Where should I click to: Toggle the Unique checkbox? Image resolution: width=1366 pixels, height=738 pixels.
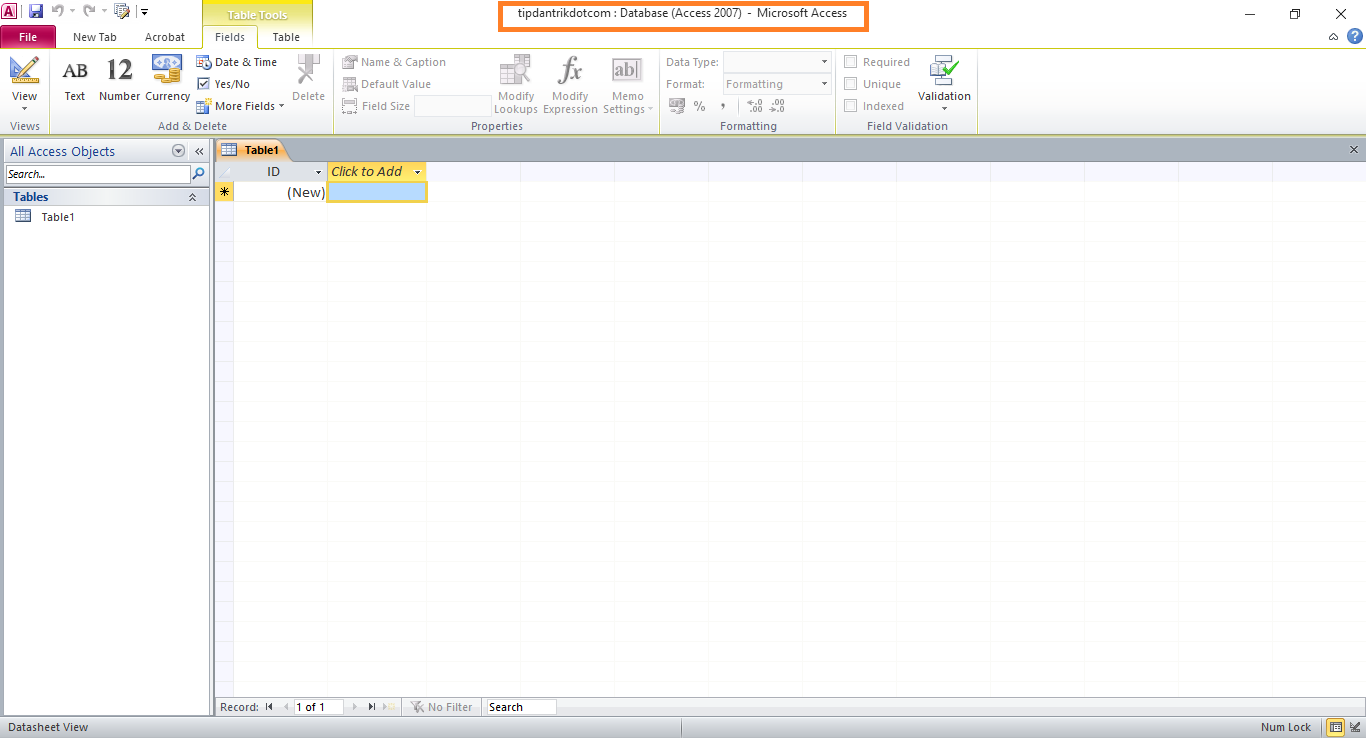point(851,84)
